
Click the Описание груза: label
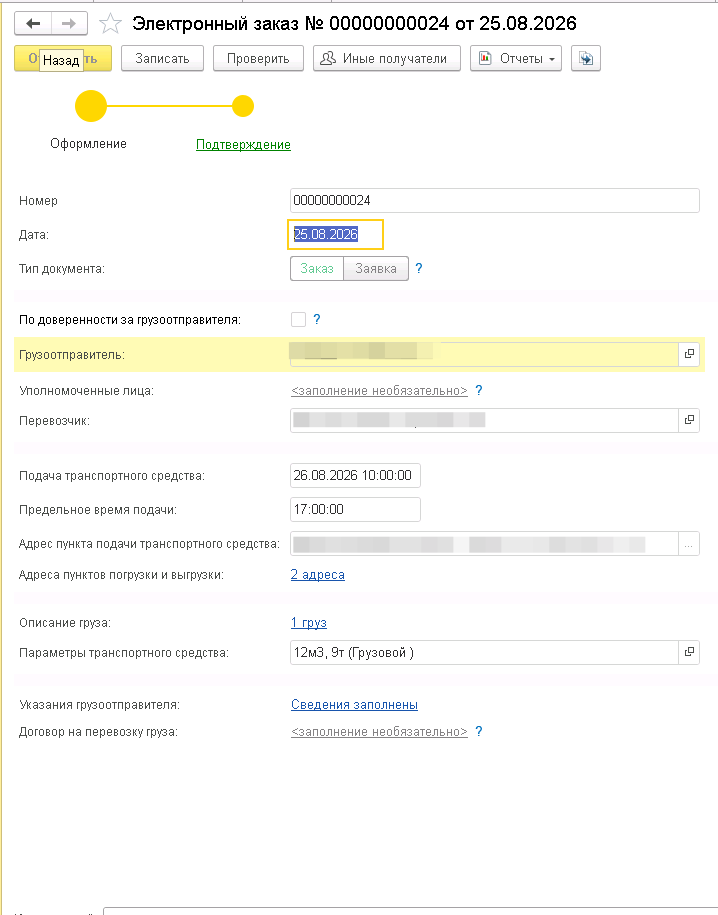point(65,623)
